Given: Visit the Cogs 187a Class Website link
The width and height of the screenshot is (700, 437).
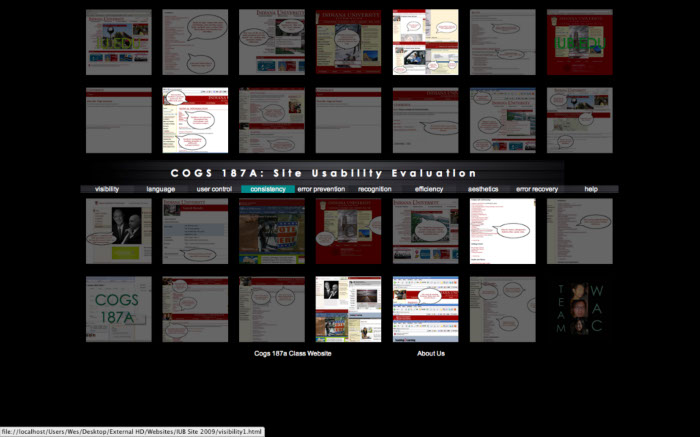Looking at the screenshot, I should point(292,353).
